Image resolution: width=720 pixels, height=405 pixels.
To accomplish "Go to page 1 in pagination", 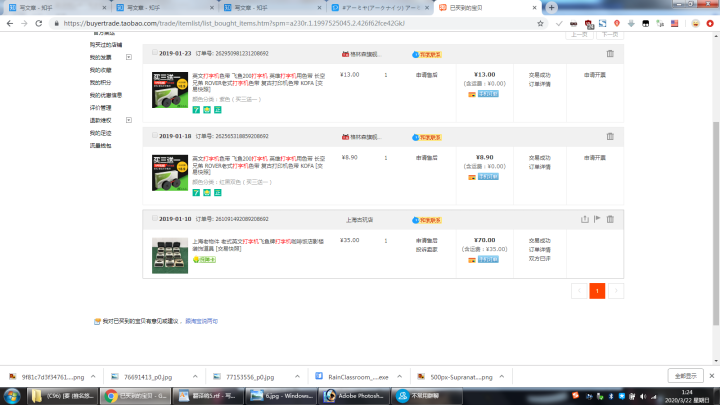I will pyautogui.click(x=597, y=291).
